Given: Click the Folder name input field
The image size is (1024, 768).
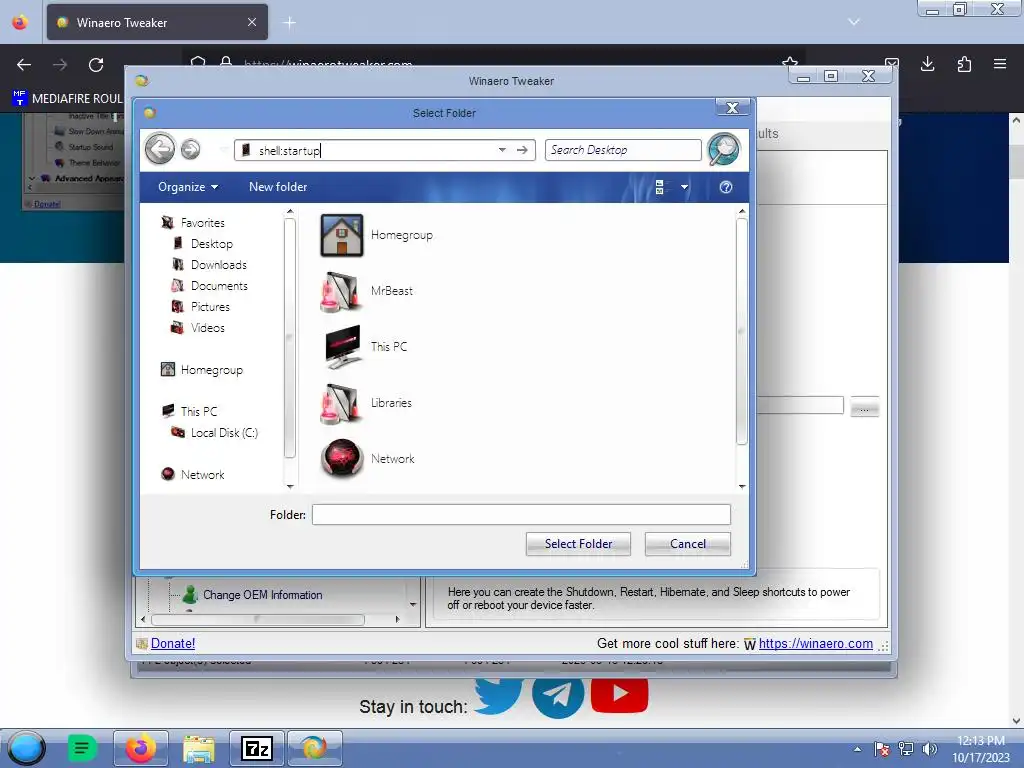Looking at the screenshot, I should point(521,515).
